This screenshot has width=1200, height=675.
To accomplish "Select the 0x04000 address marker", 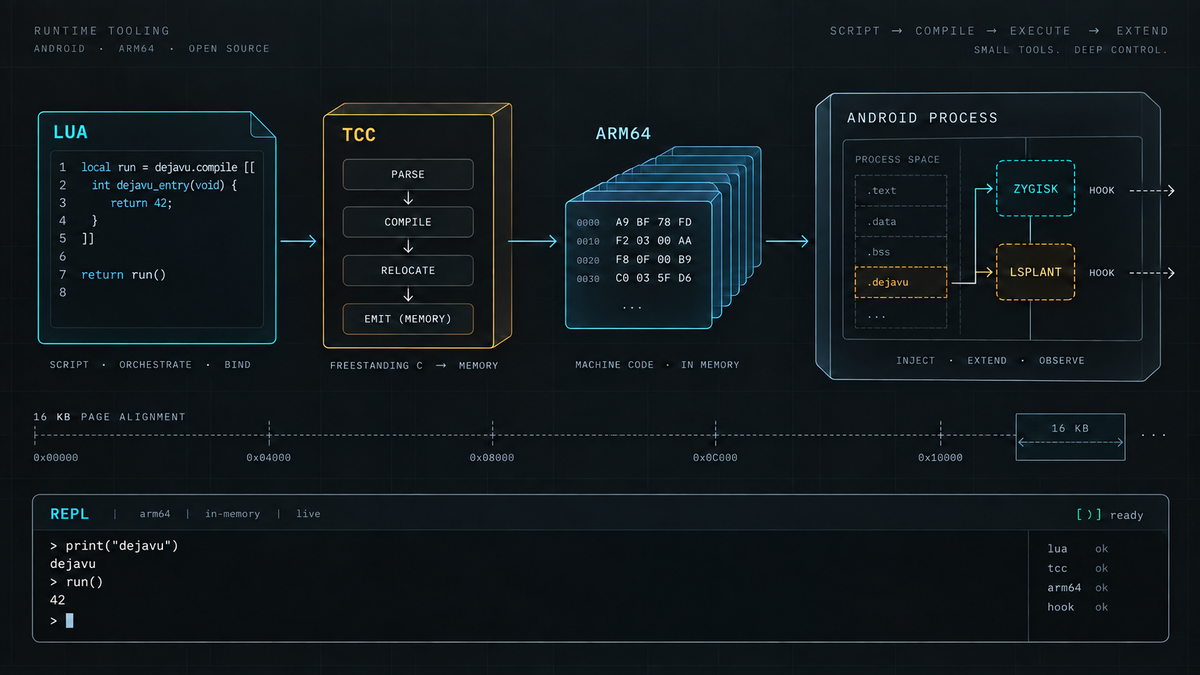I will pyautogui.click(x=269, y=458).
